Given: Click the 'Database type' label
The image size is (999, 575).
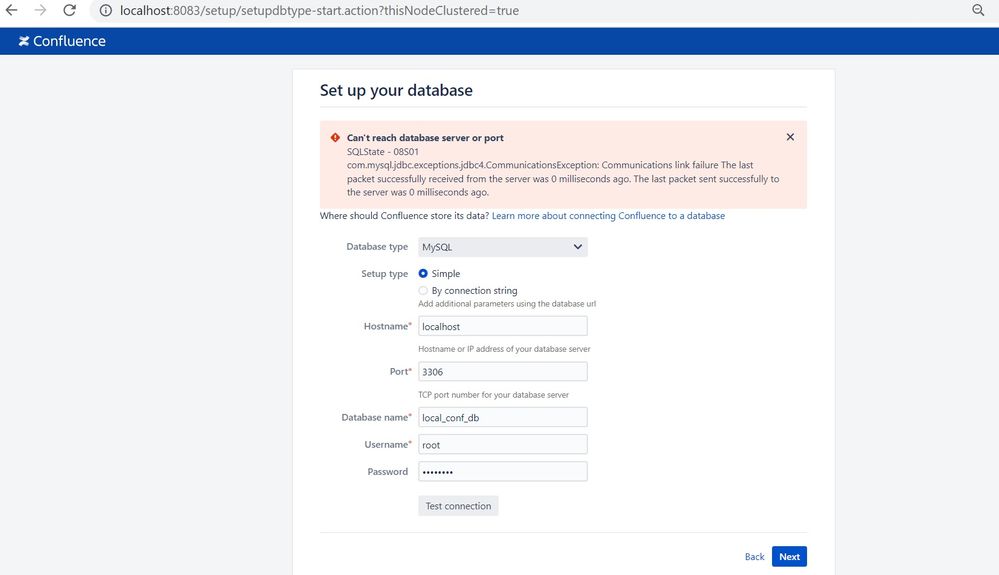Looking at the screenshot, I should coord(377,246).
